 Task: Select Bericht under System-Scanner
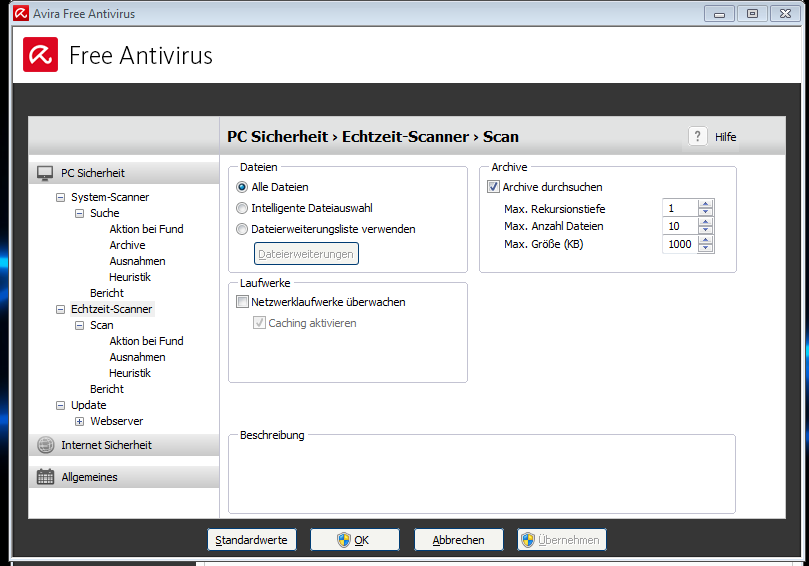click(107, 293)
